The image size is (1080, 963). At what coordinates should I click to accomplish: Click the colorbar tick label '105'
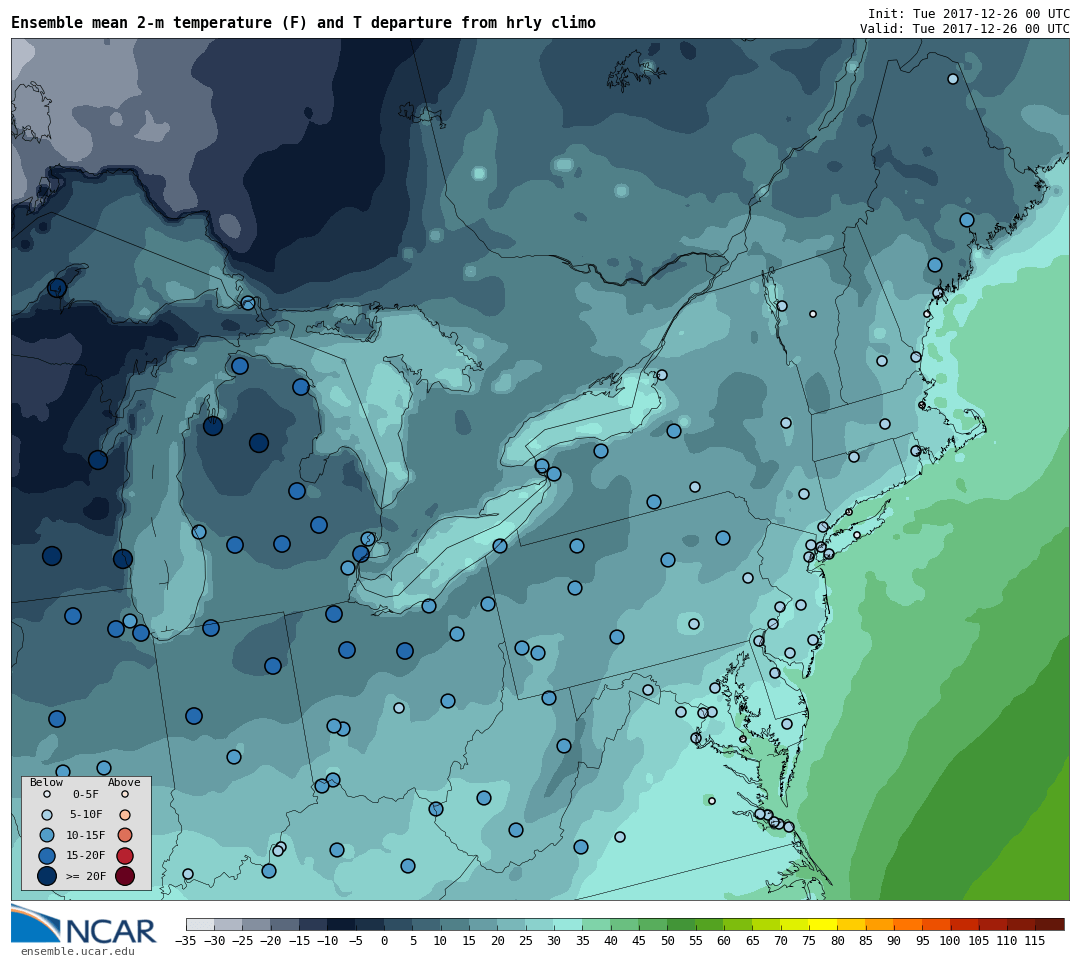978,940
